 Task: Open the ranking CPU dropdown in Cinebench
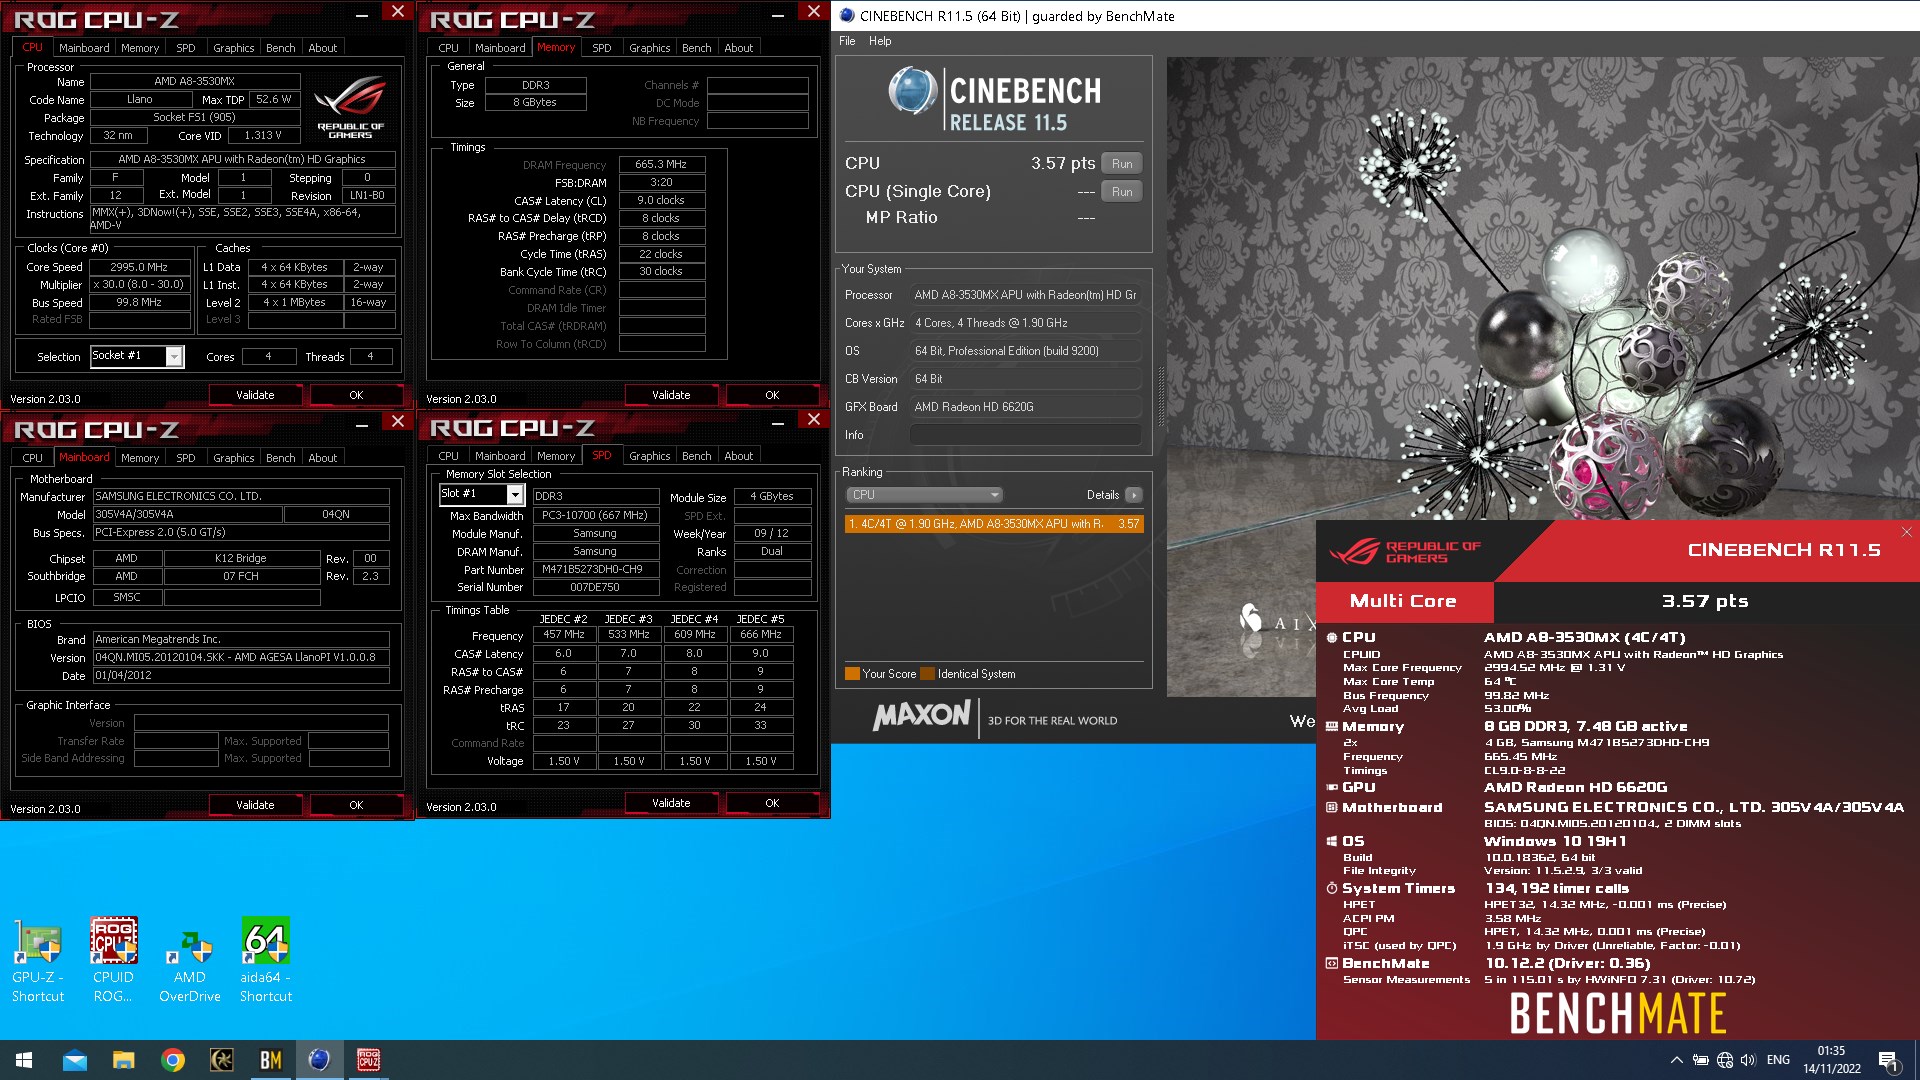pos(925,495)
